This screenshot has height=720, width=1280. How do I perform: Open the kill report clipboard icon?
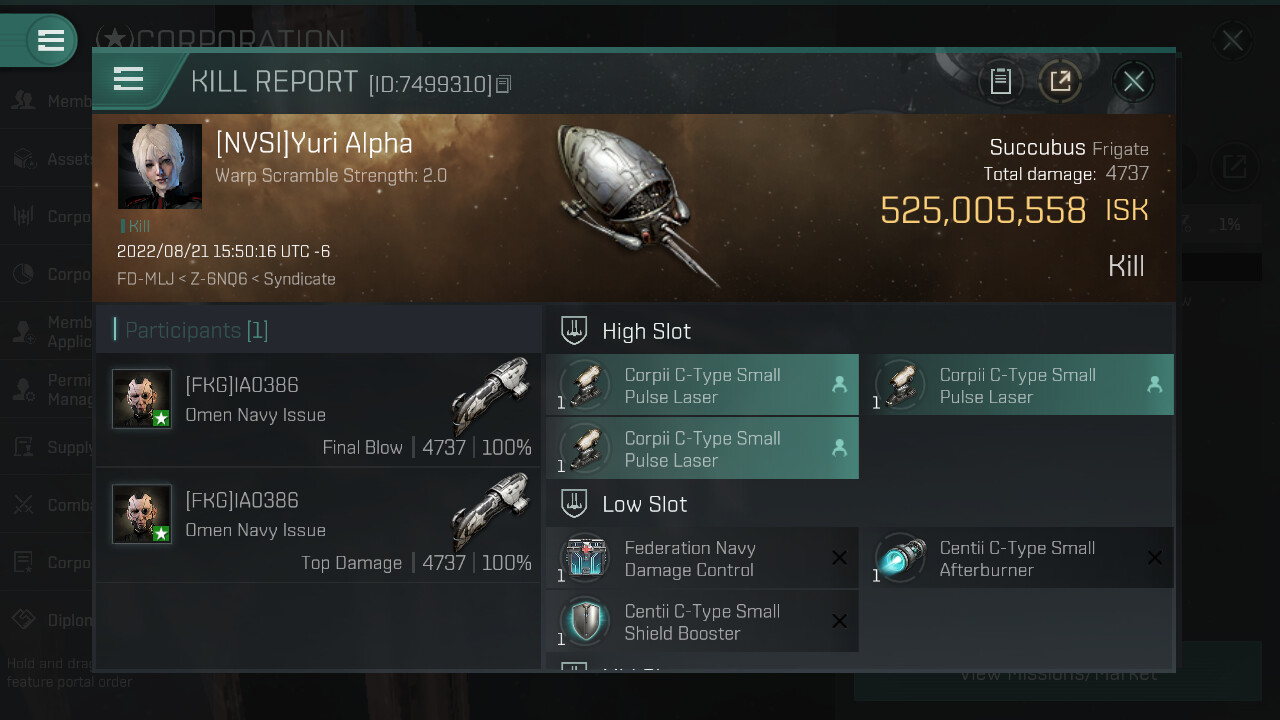click(x=1001, y=81)
